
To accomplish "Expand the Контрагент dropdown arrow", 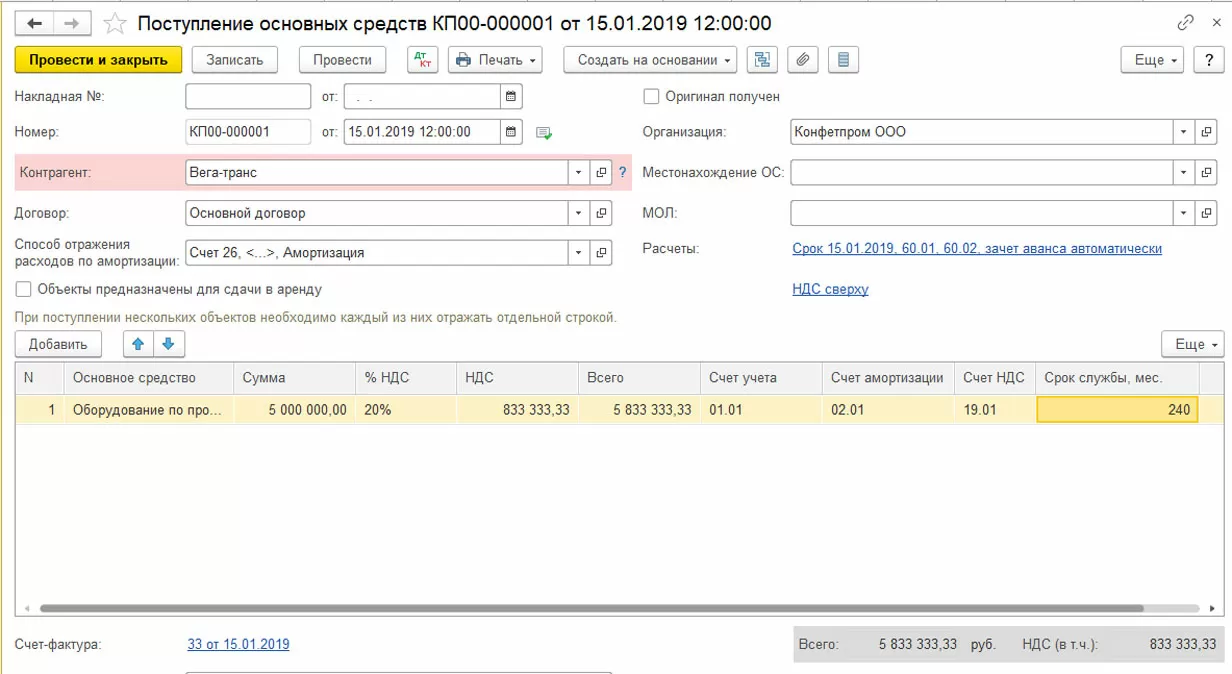I will tap(579, 173).
